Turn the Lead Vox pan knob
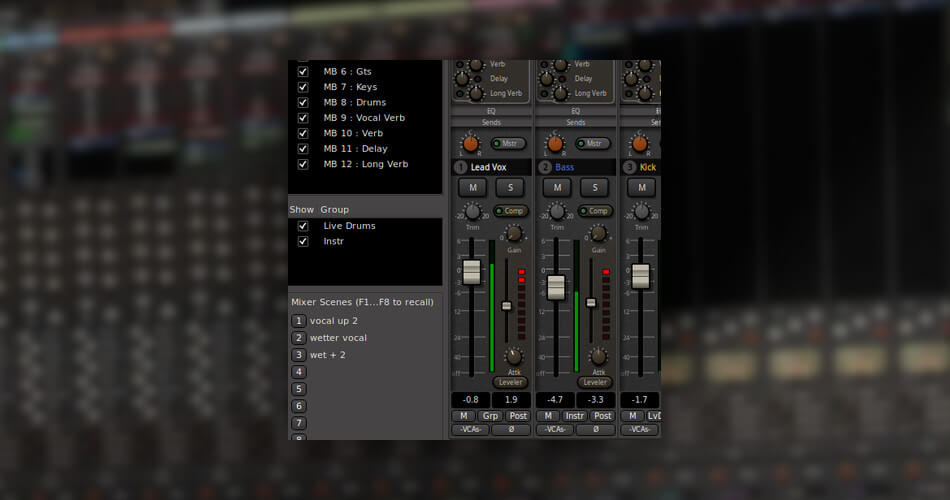This screenshot has width=950, height=500. coord(470,144)
